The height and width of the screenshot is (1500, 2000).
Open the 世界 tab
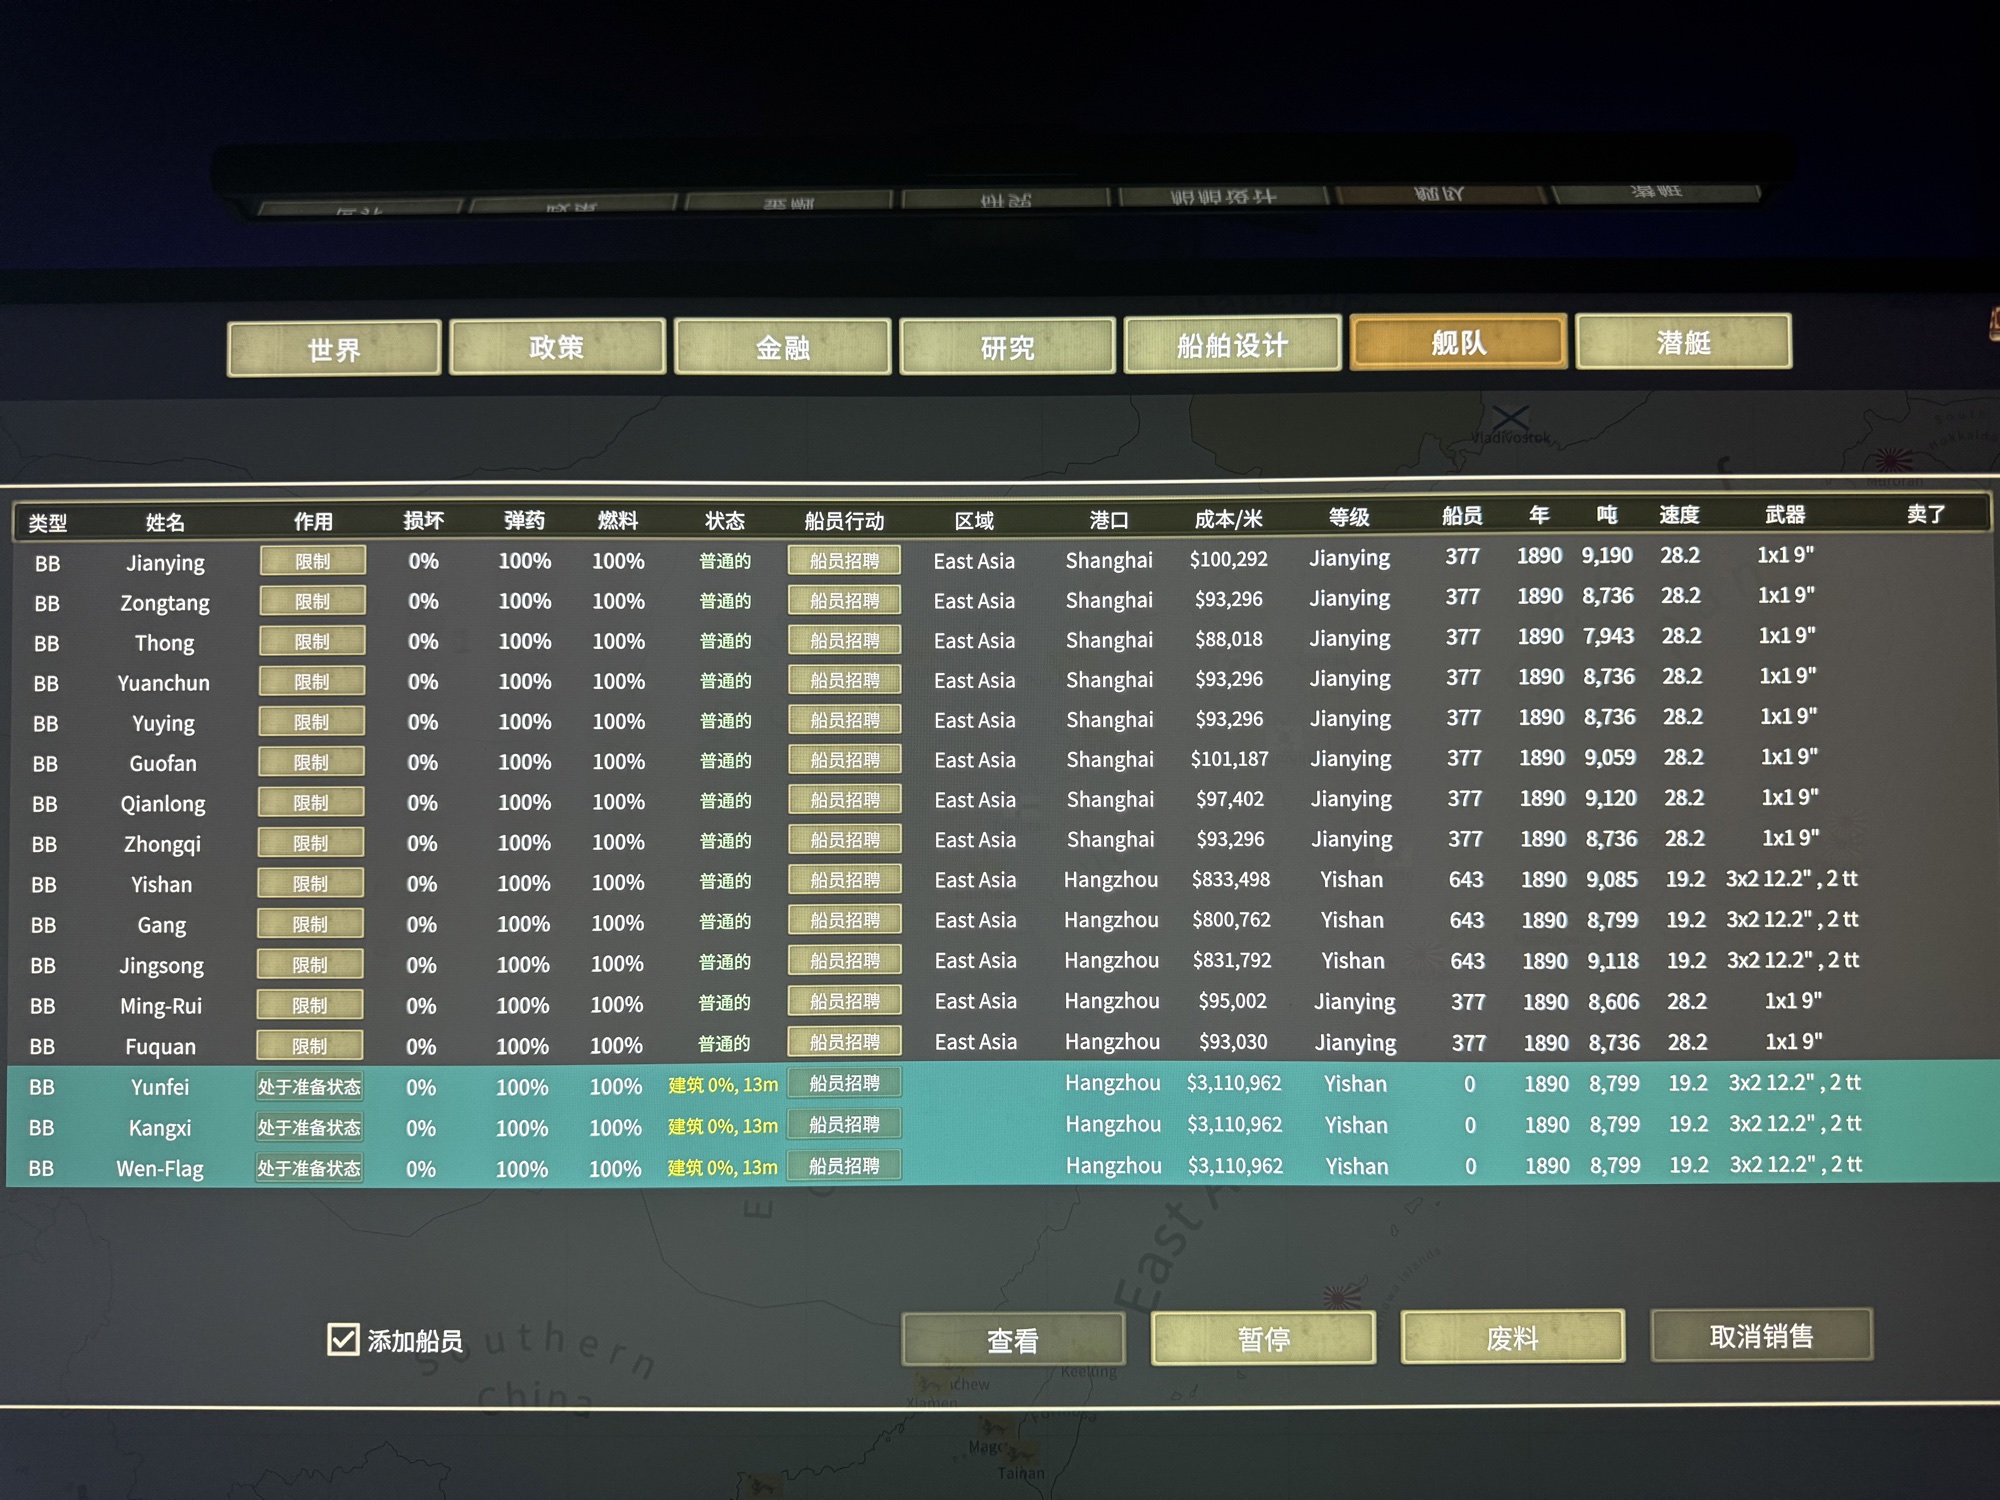334,349
